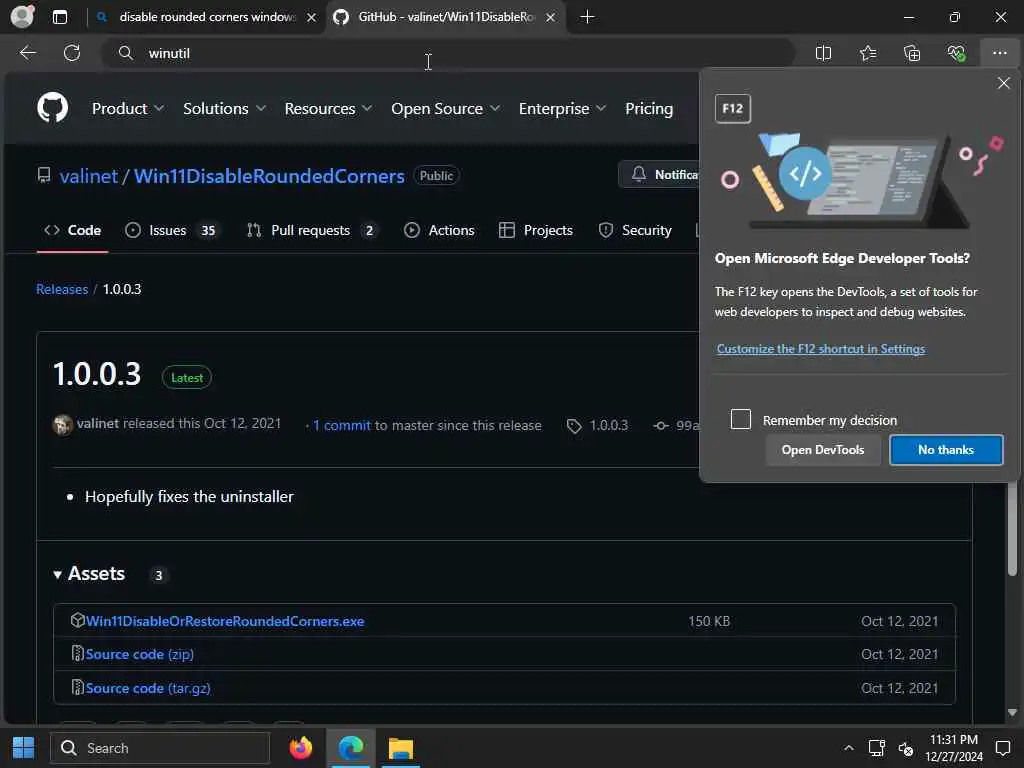
Task: Switch to the Security tab
Action: click(x=635, y=230)
